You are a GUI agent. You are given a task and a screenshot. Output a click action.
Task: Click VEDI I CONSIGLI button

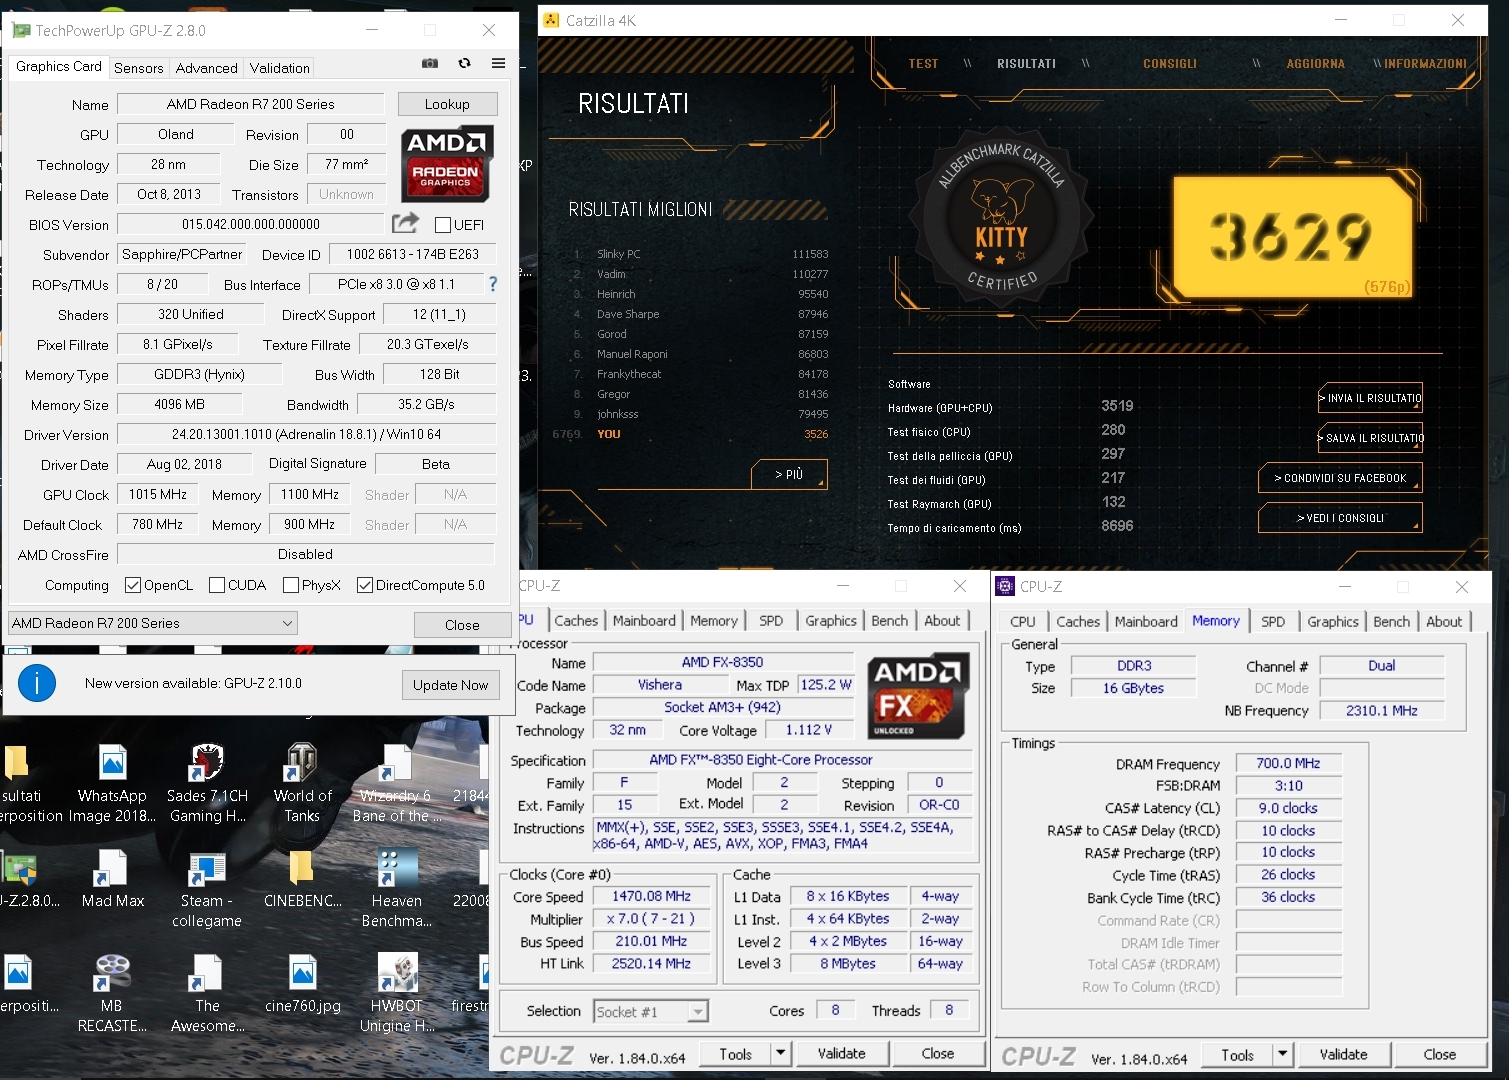(x=1340, y=518)
